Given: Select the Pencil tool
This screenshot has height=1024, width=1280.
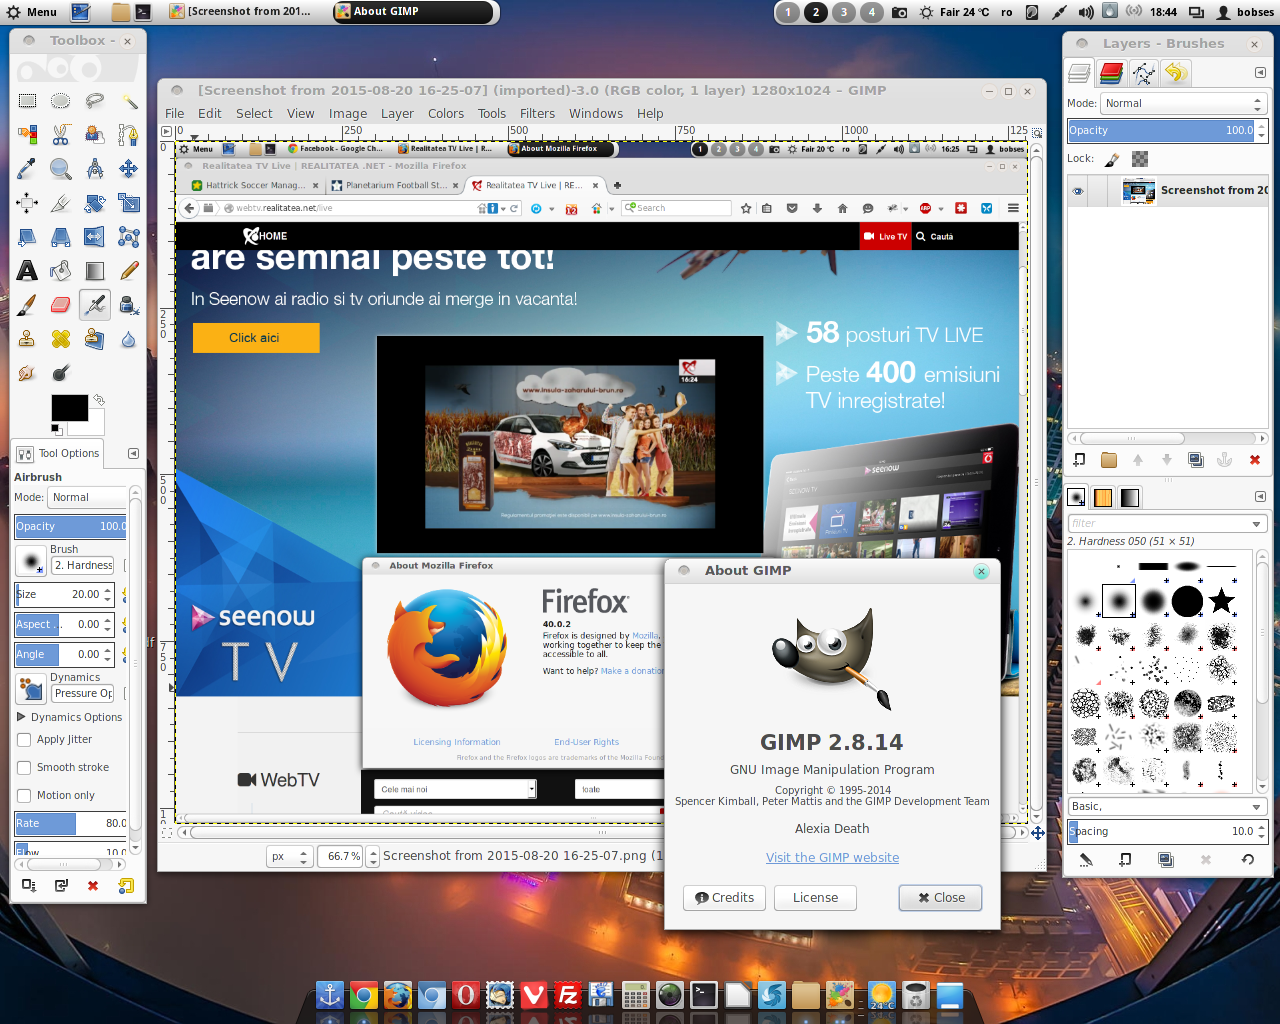Looking at the screenshot, I should point(129,271).
